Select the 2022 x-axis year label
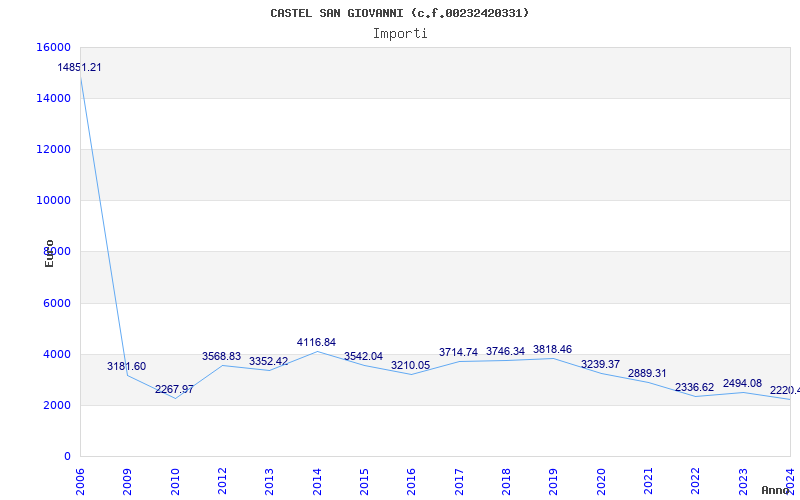 coord(695,482)
